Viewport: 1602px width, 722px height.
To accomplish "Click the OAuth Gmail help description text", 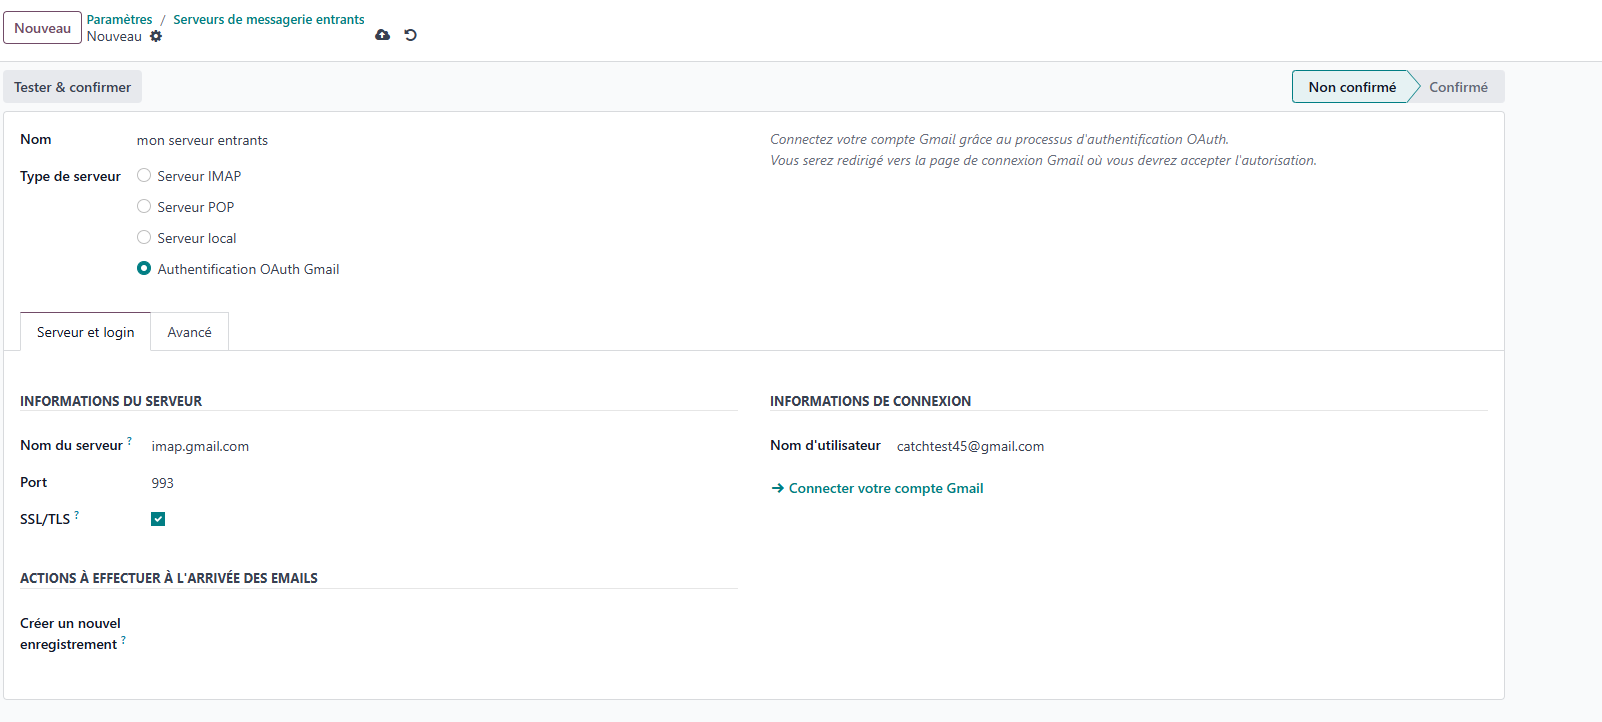I will (x=1043, y=150).
